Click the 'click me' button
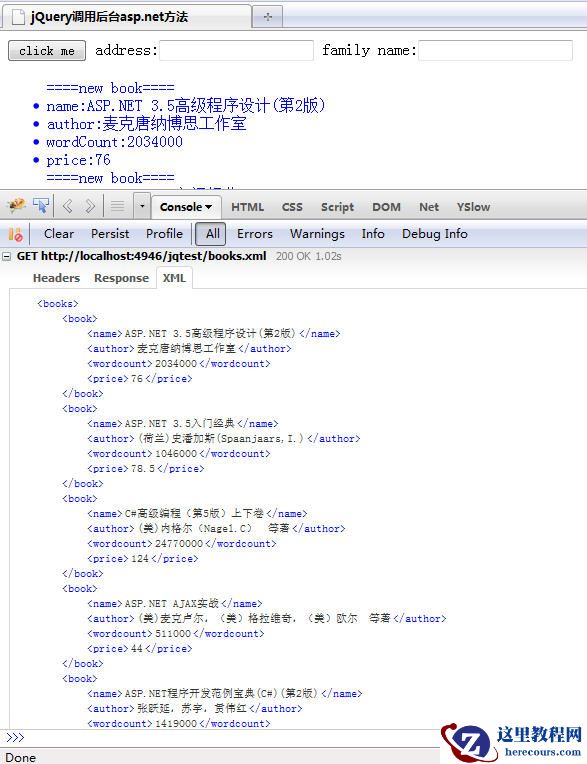The width and height of the screenshot is (587, 764). [47, 51]
